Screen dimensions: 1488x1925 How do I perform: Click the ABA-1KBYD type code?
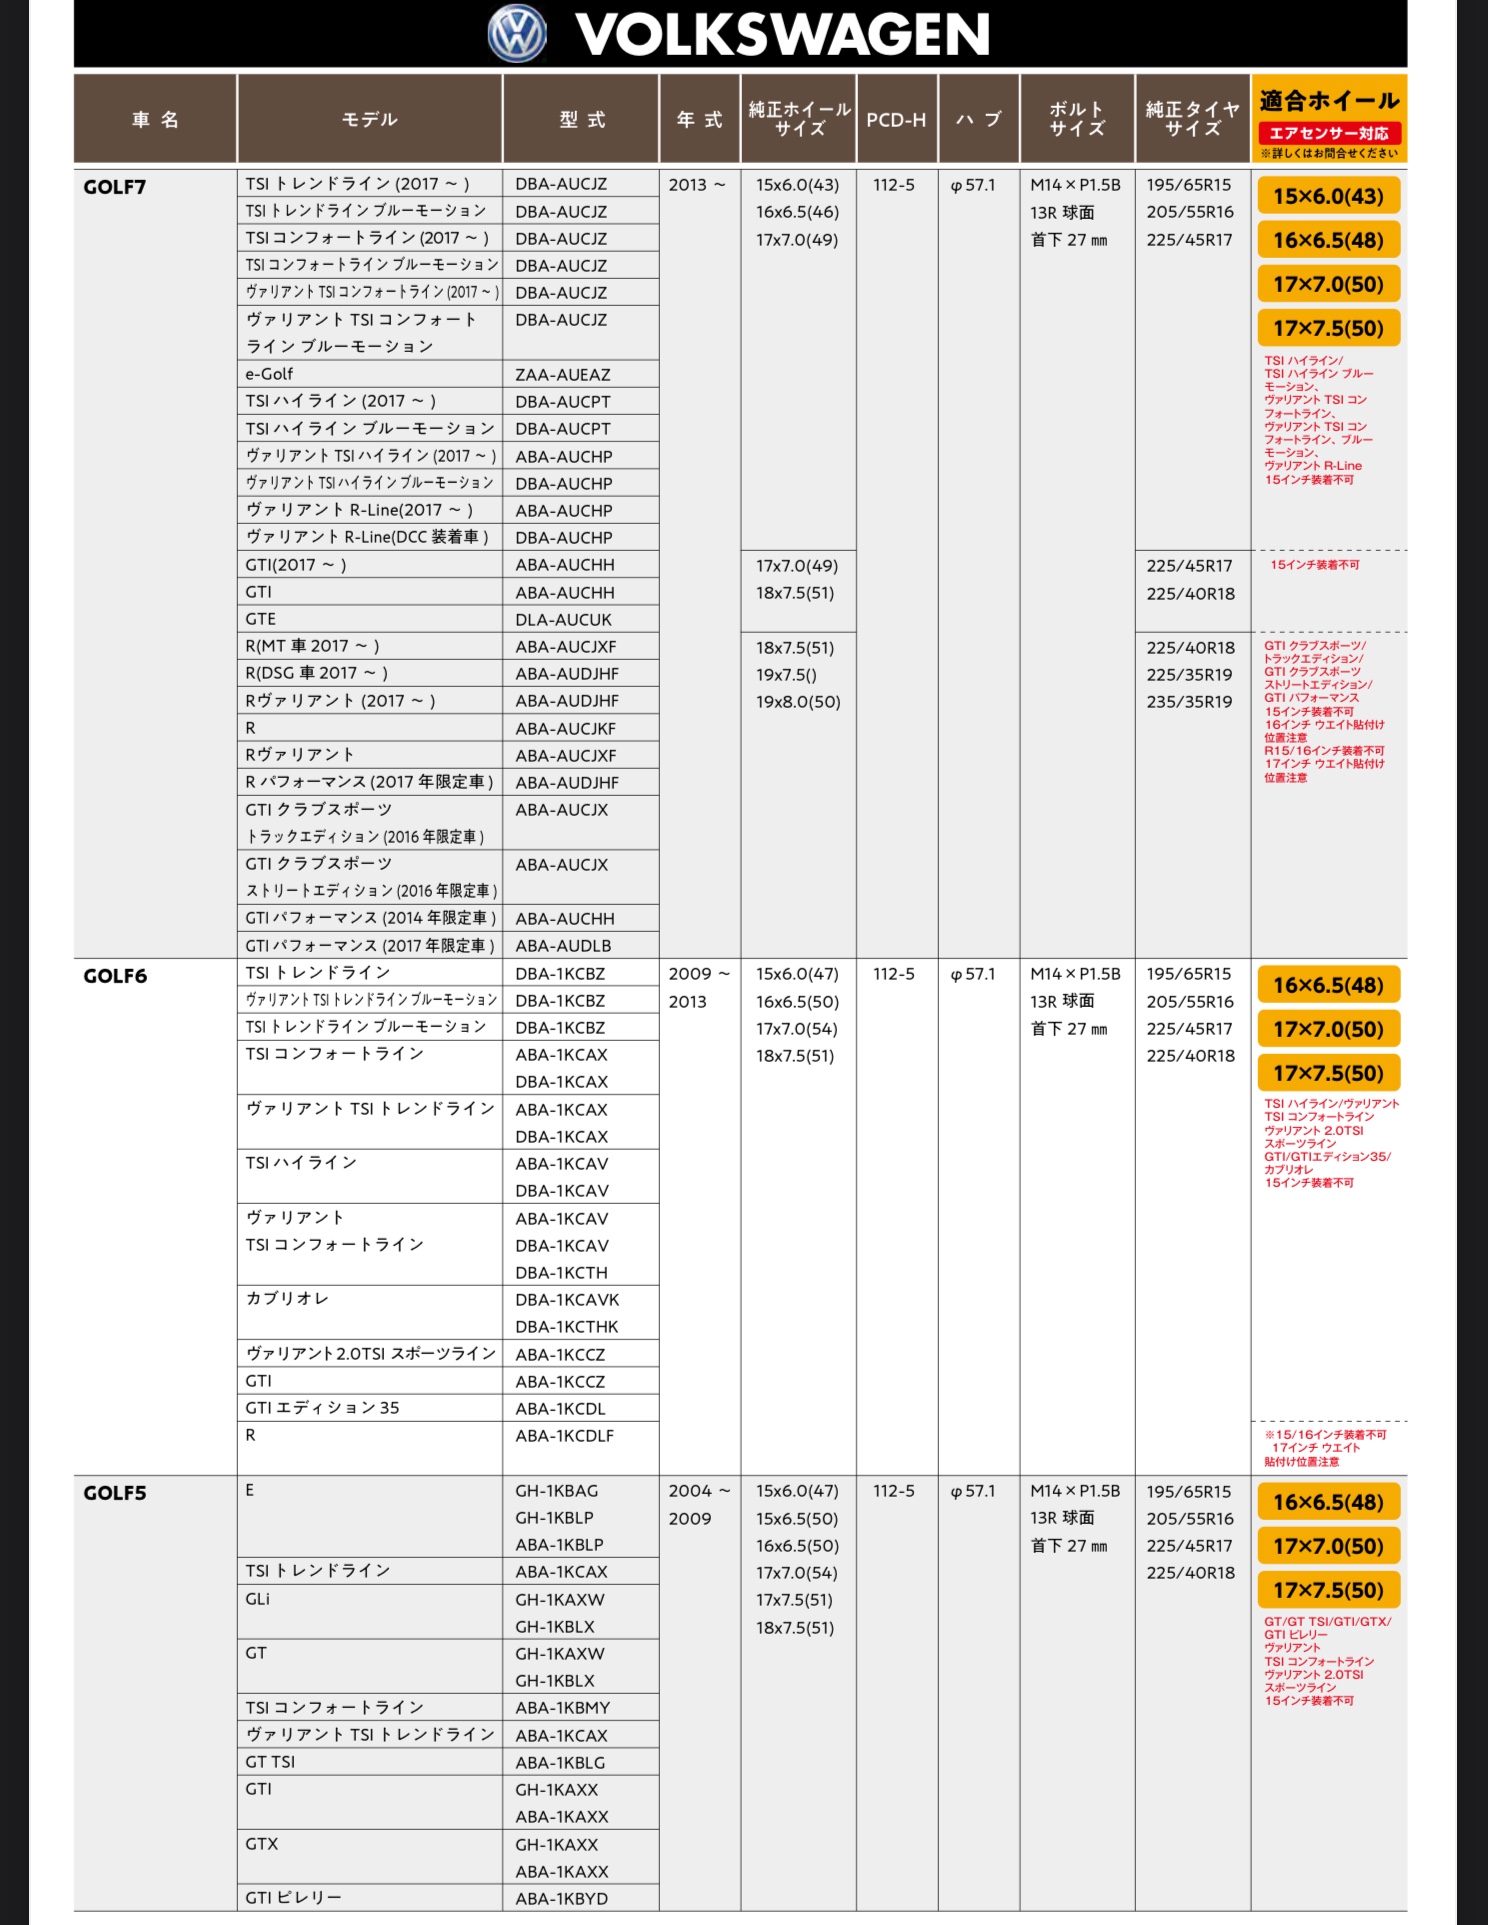coord(562,1899)
